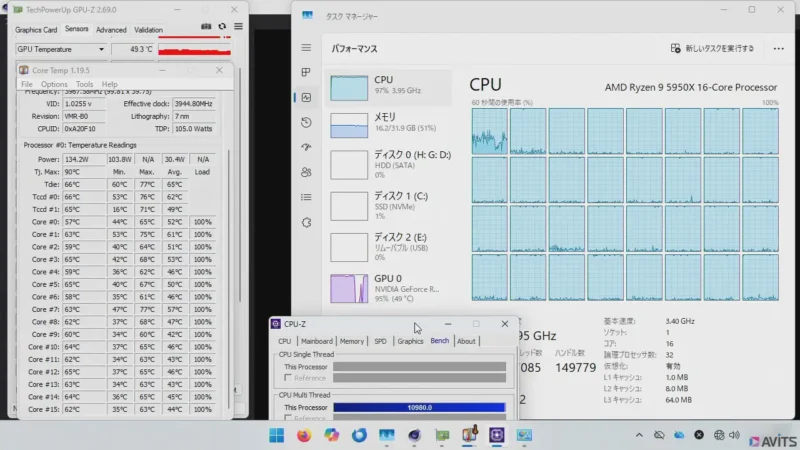Click the Windows Start button on taskbar

(277, 436)
